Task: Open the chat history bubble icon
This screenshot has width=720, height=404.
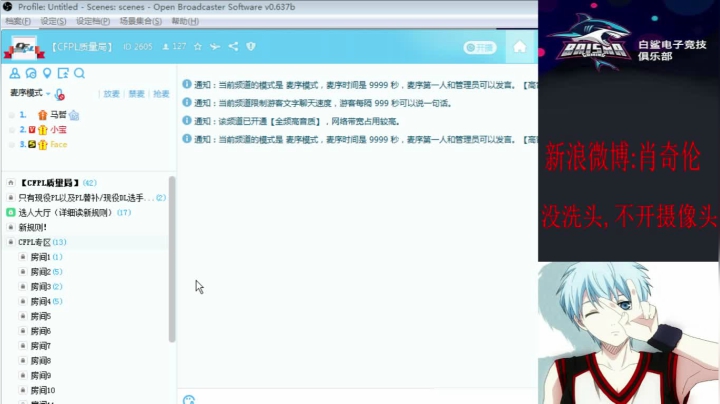Action: click(31, 73)
